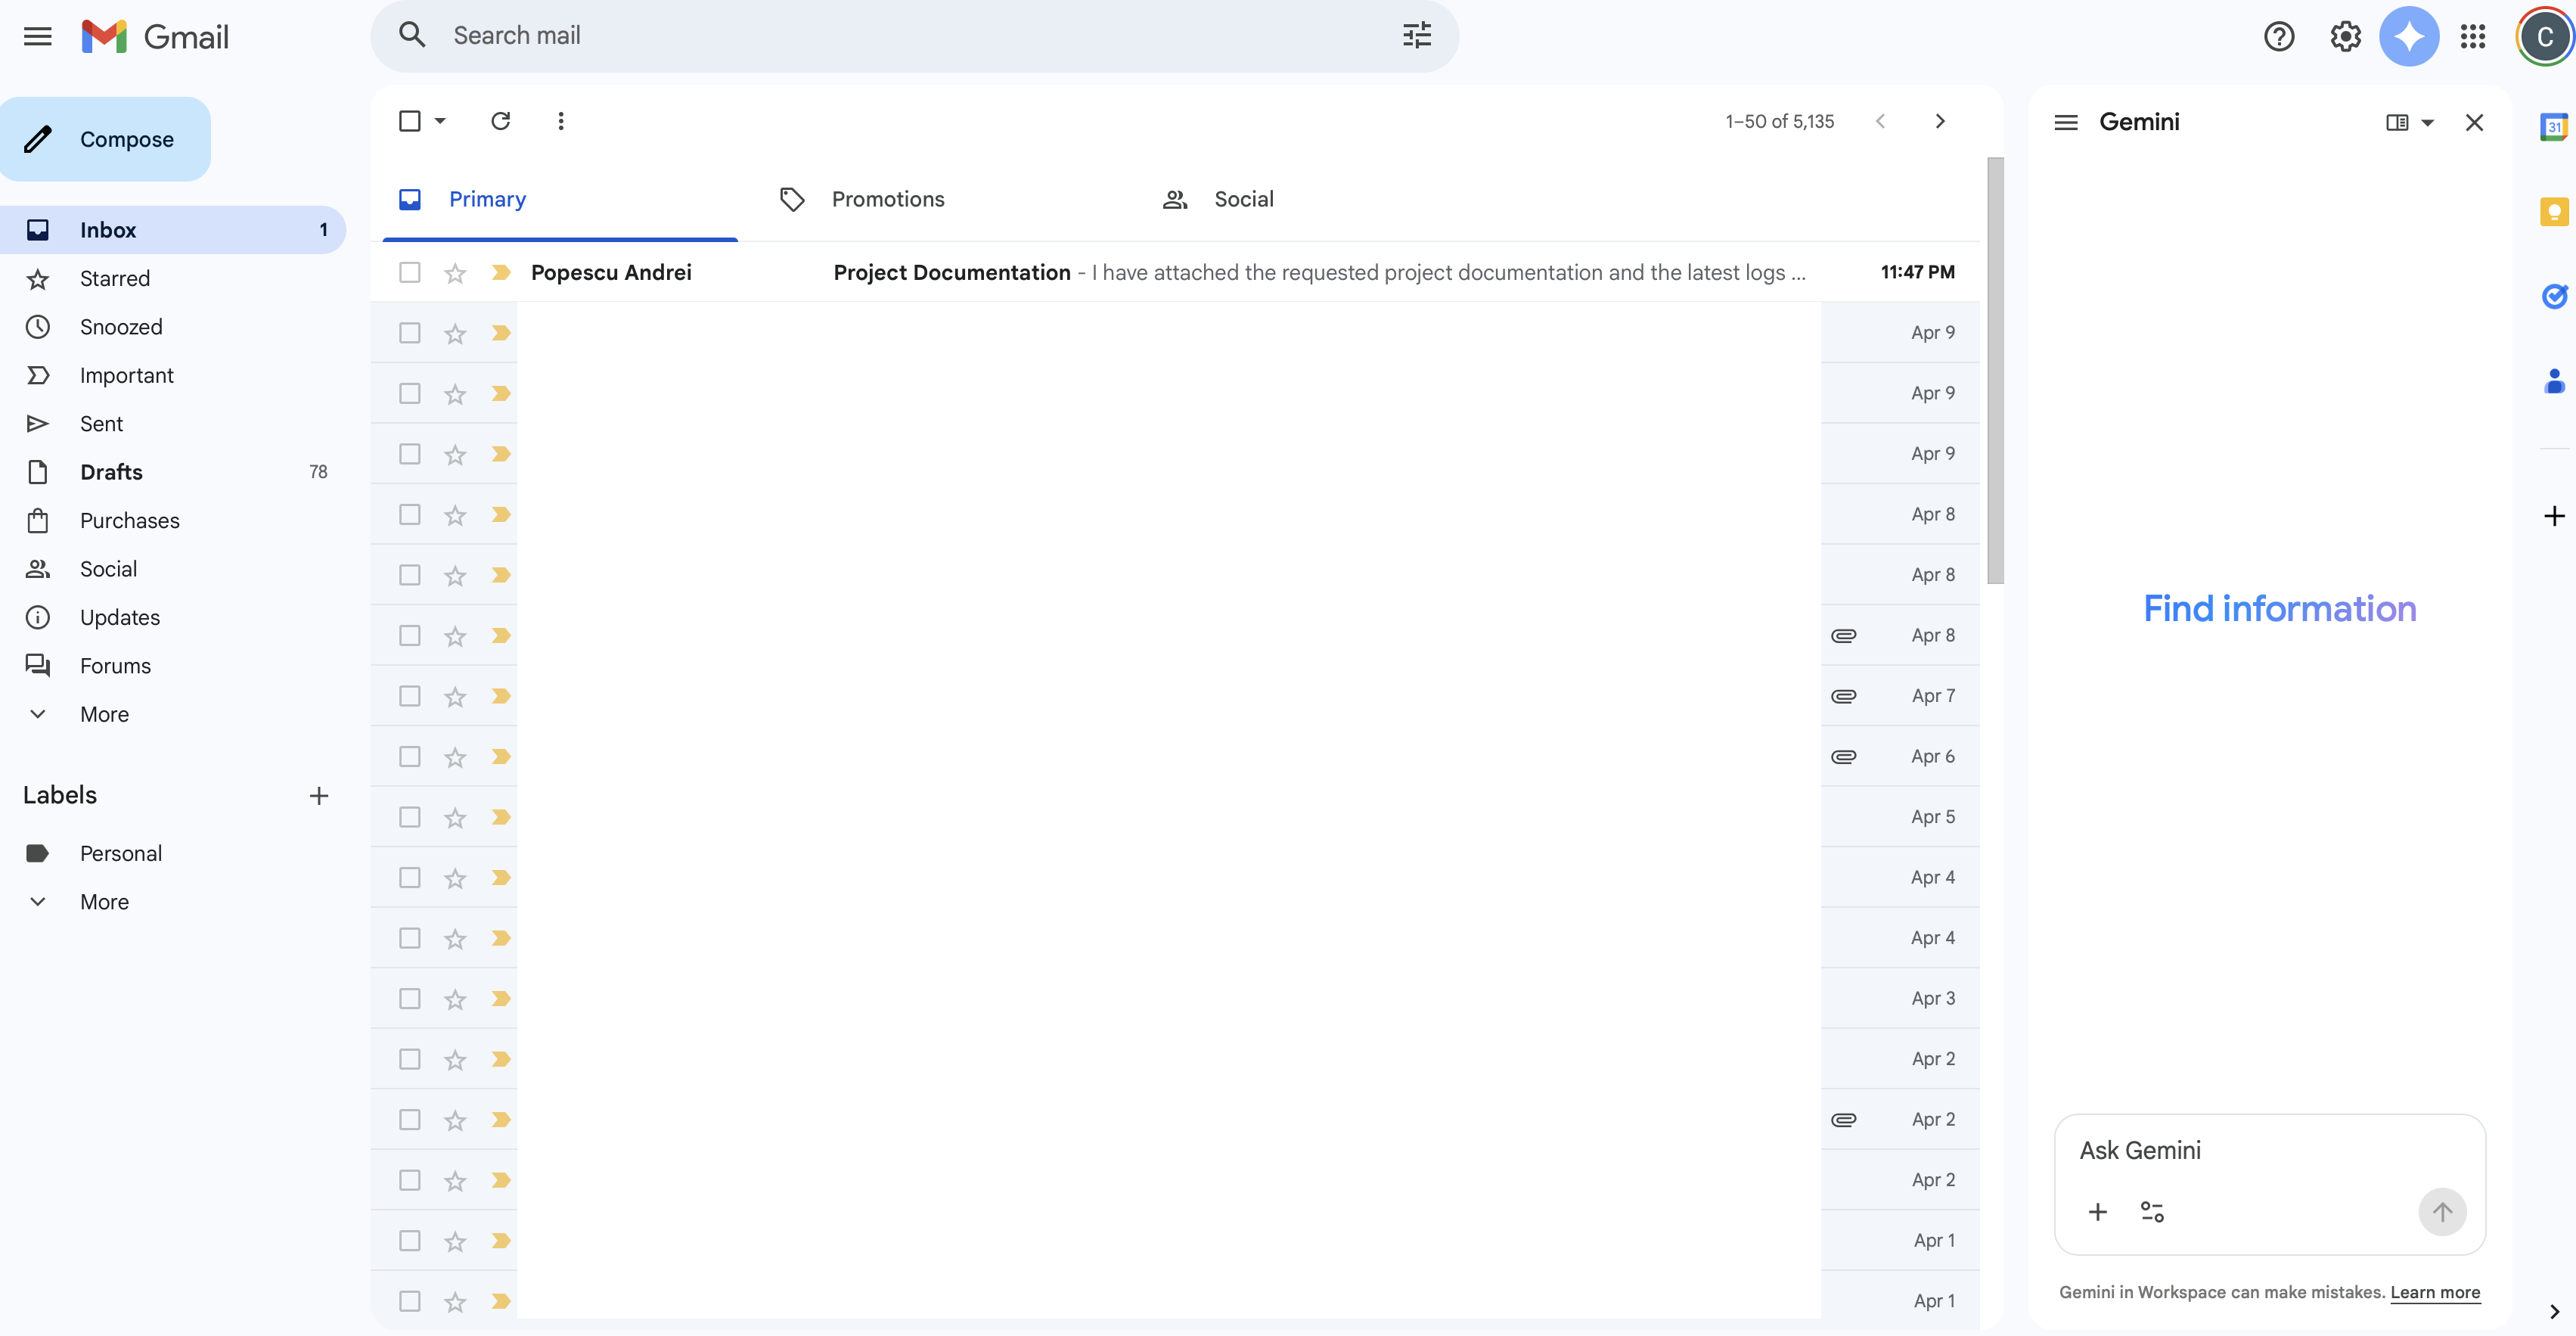Image resolution: width=2576 pixels, height=1336 pixels.
Task: Open Gmail settings gear
Action: [2344, 36]
